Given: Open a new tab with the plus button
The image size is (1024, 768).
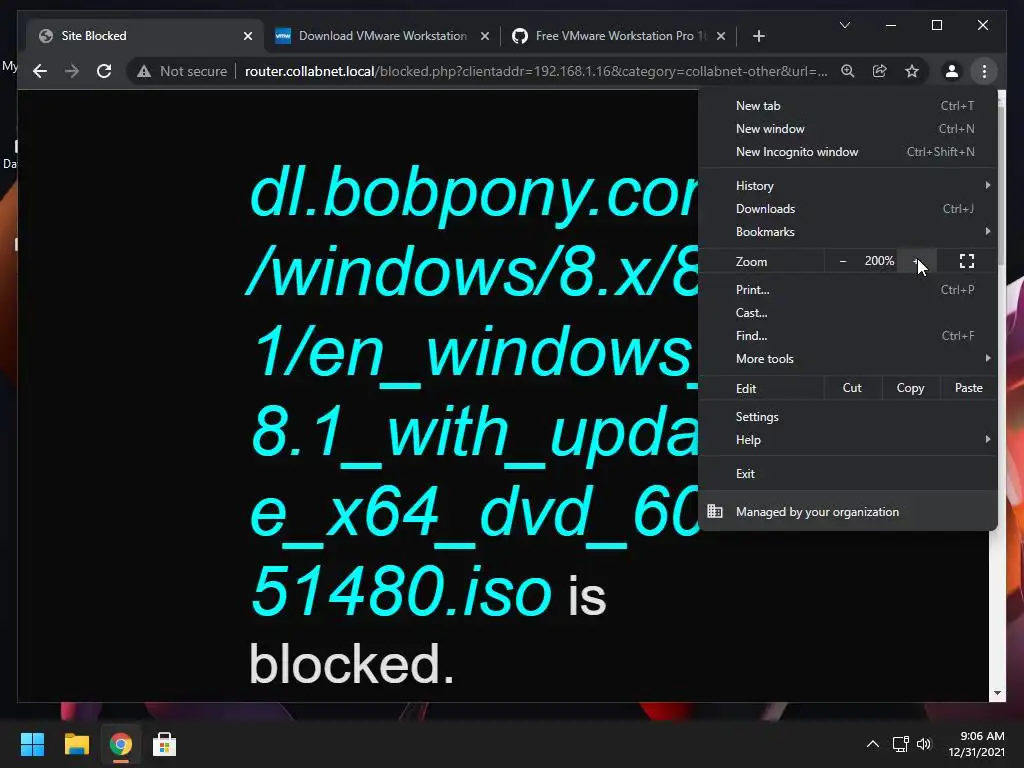Looking at the screenshot, I should coord(758,36).
